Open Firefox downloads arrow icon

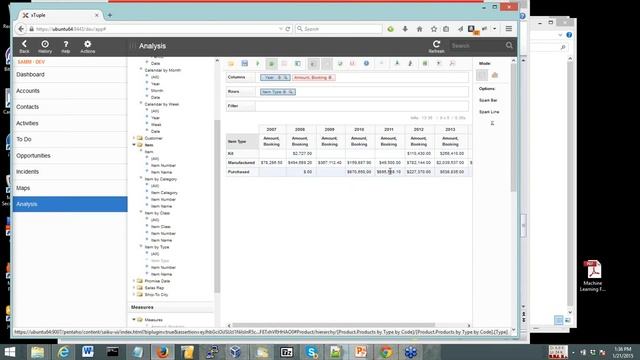tap(405, 29)
